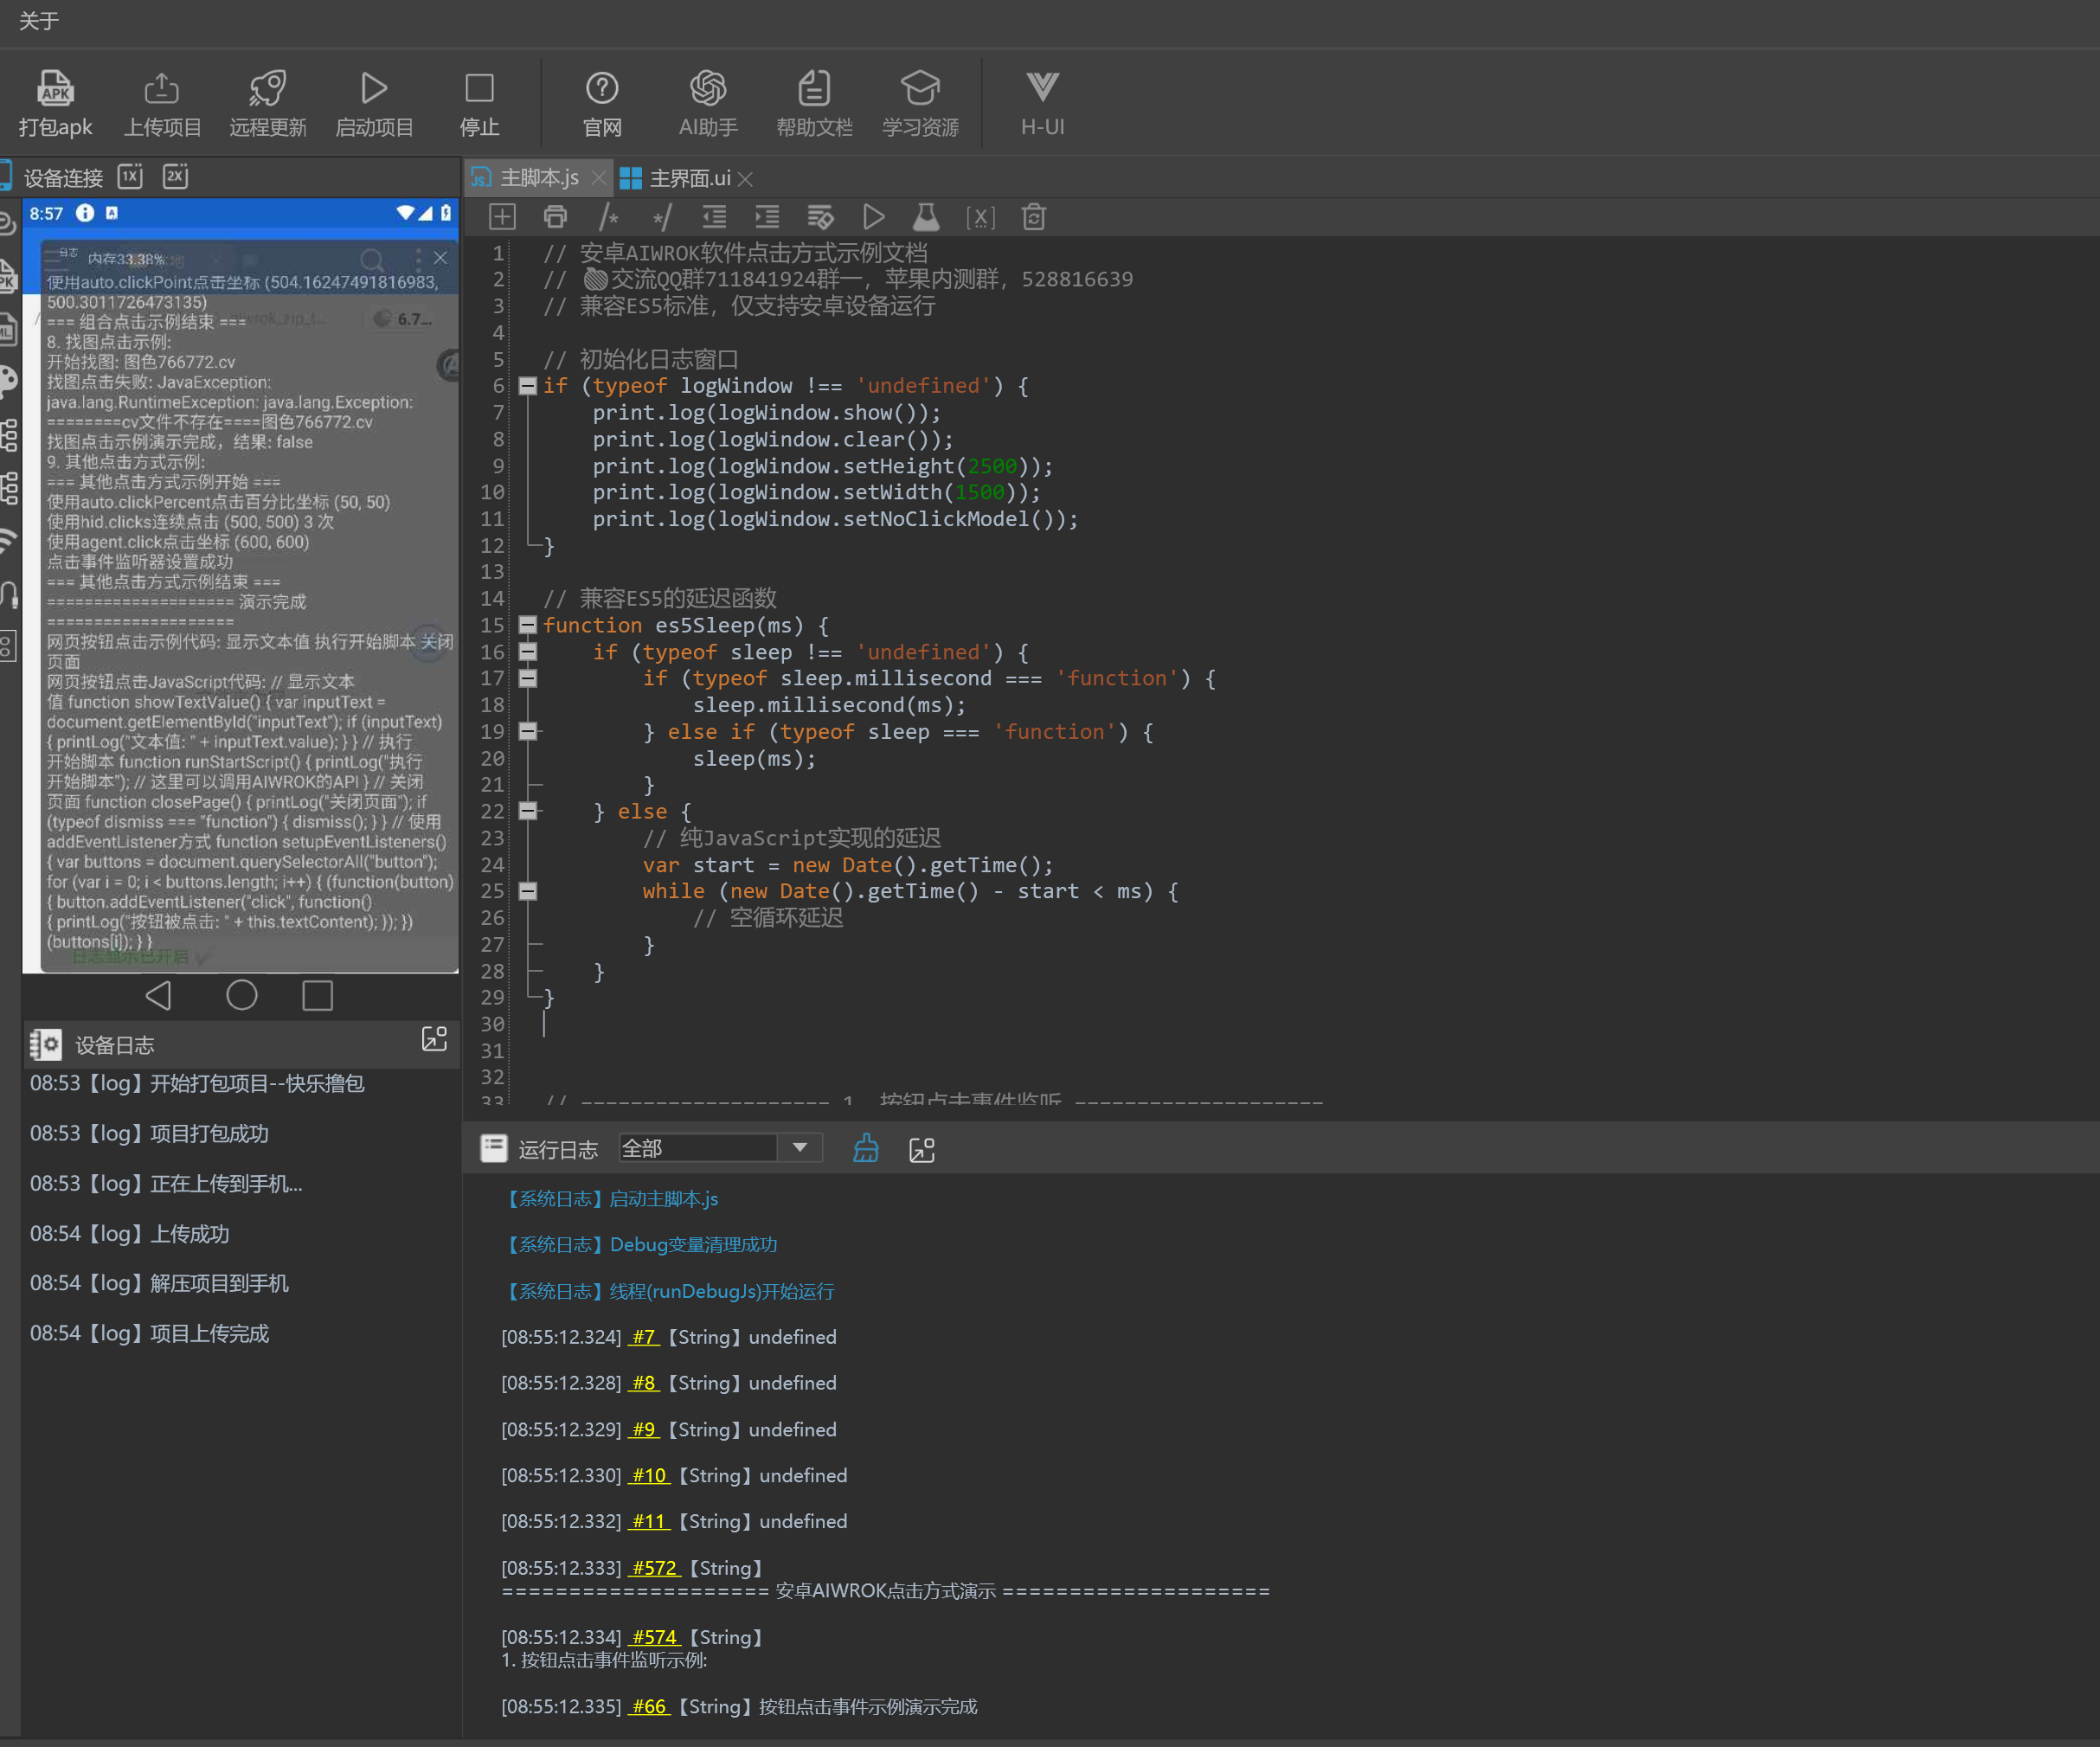Click the #572 log line link
This screenshot has height=1747, width=2100.
654,1568
